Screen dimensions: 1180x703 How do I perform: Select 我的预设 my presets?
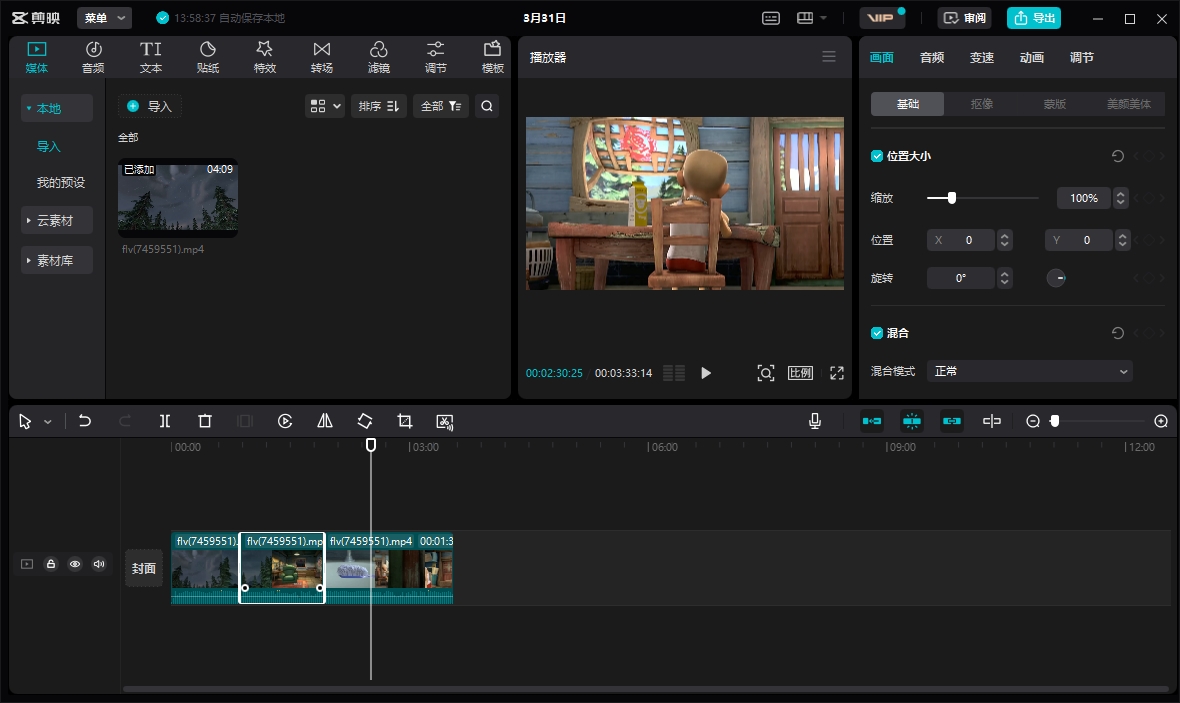click(61, 183)
